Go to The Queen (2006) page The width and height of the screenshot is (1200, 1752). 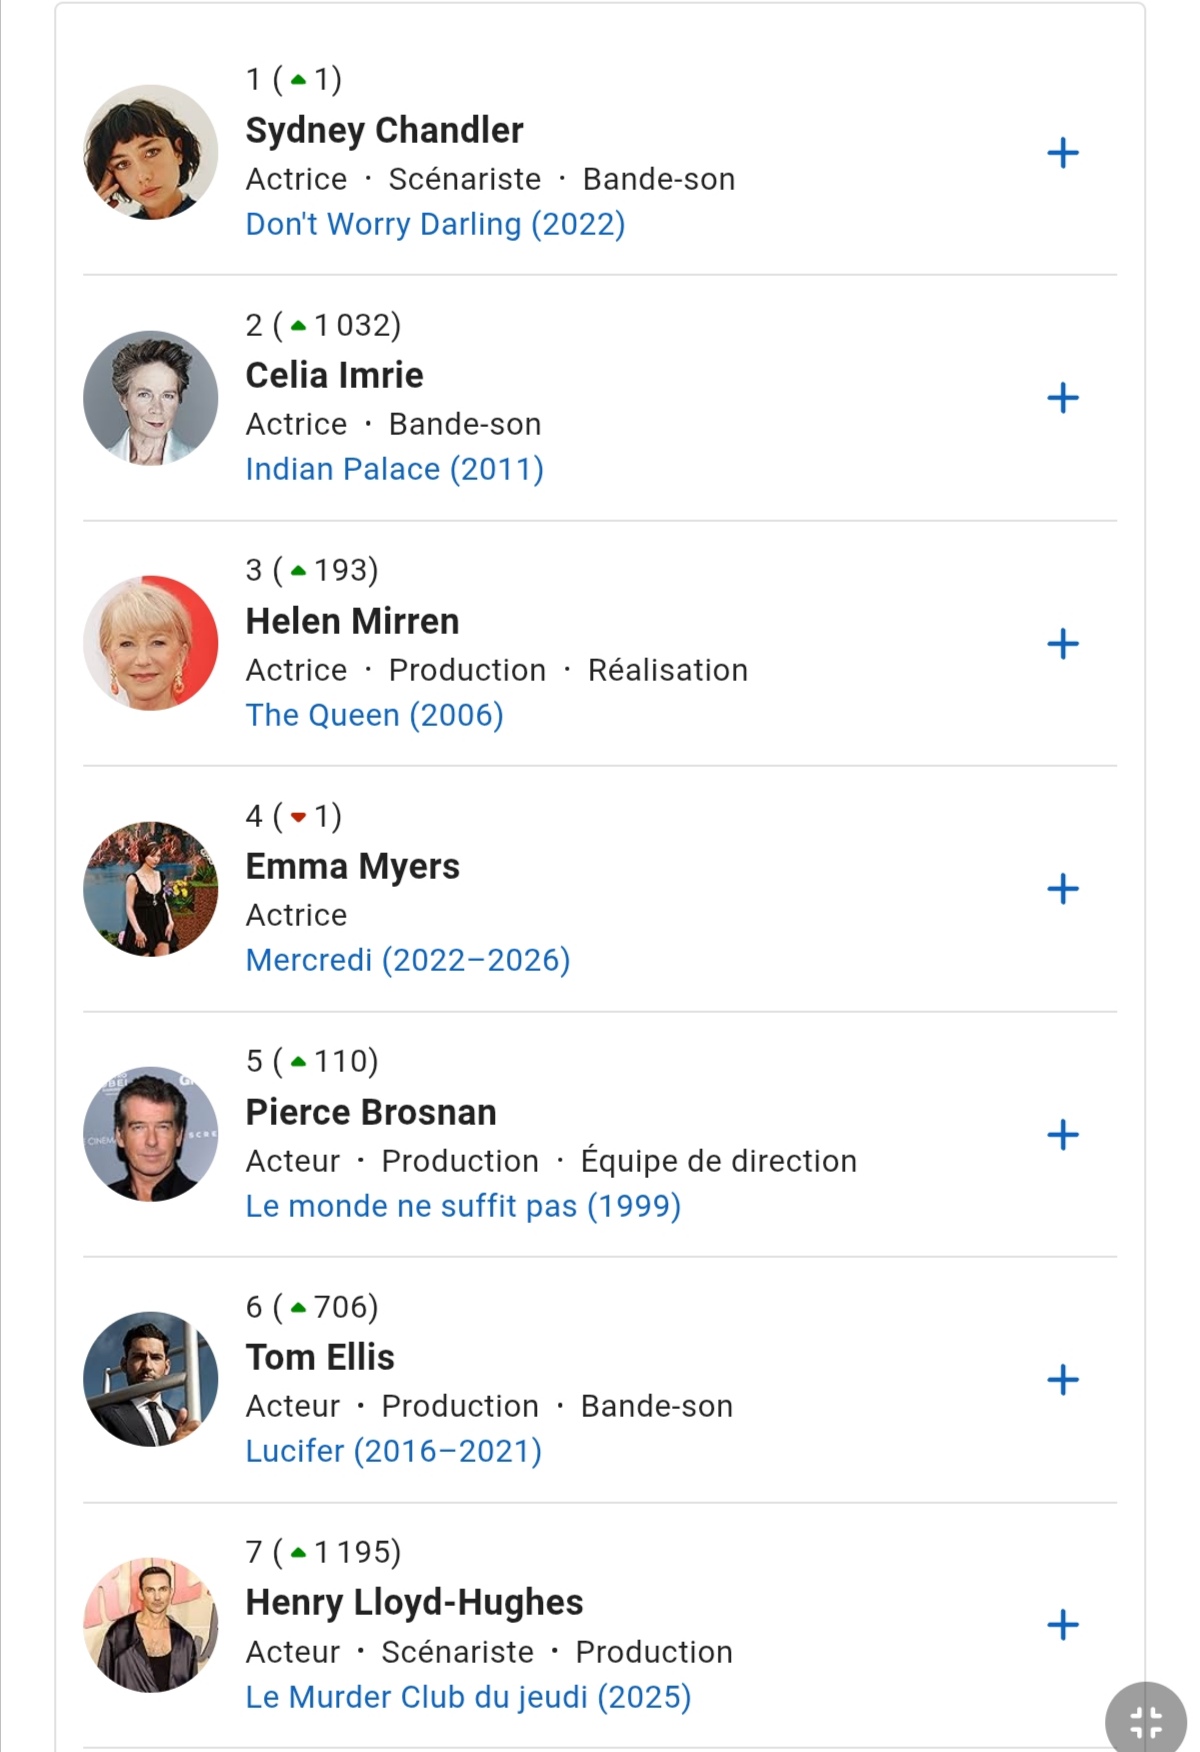374,715
